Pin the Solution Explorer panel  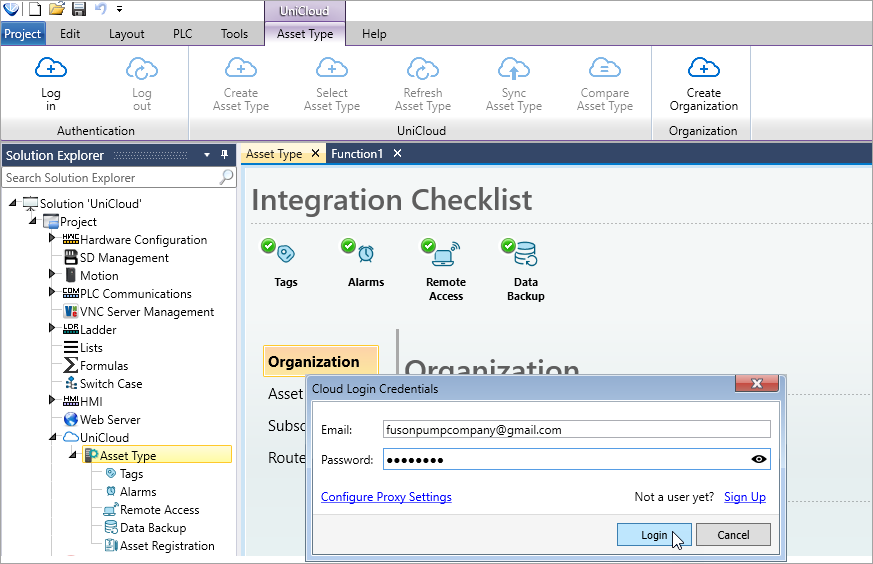click(x=224, y=155)
